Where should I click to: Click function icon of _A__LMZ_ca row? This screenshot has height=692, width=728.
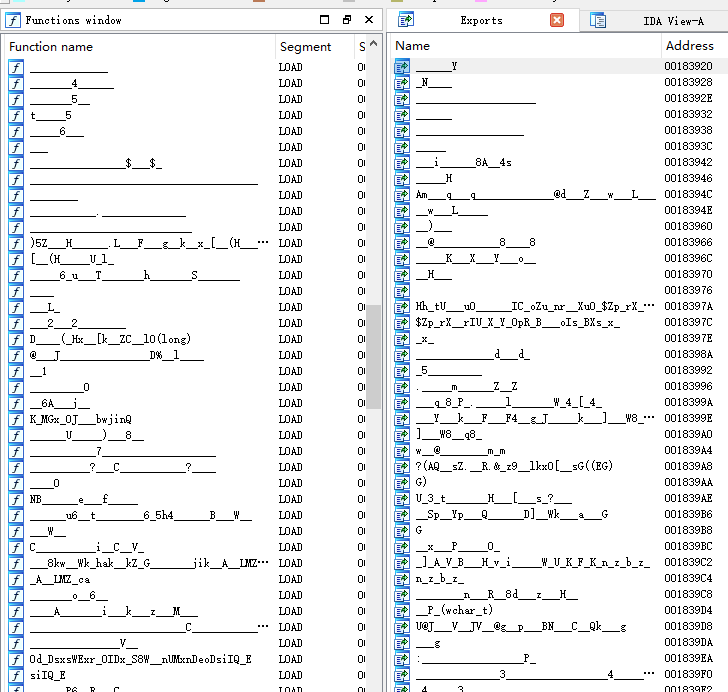pos(16,580)
